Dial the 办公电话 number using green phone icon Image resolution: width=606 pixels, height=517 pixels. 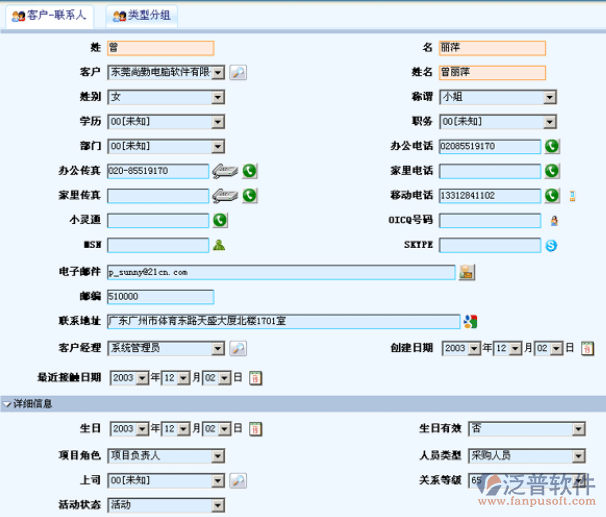[552, 146]
